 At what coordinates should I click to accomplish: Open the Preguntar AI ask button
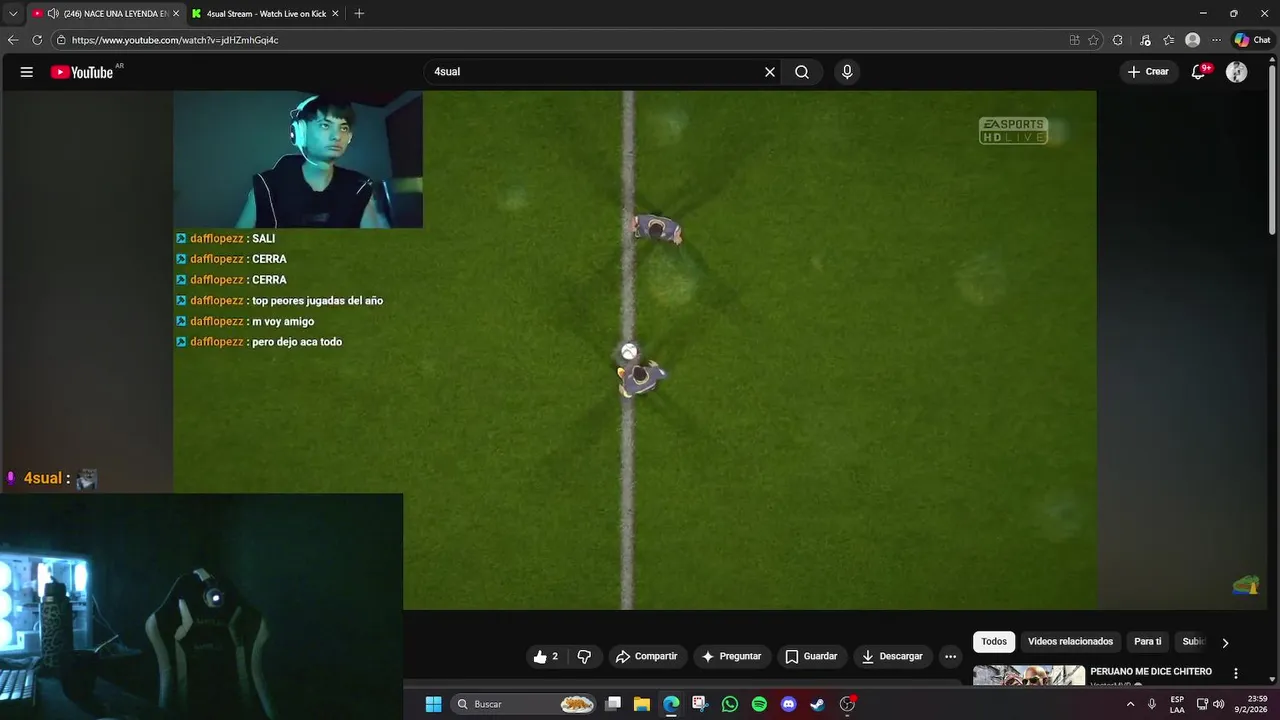tap(732, 657)
